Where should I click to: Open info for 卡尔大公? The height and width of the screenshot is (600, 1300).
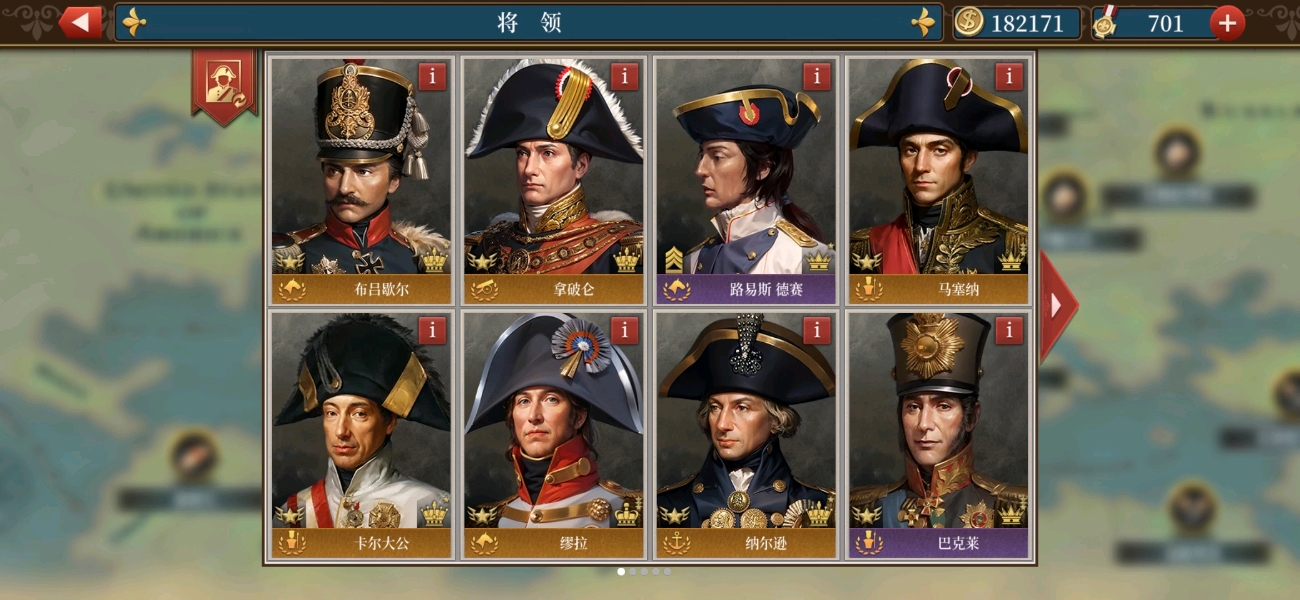(432, 331)
